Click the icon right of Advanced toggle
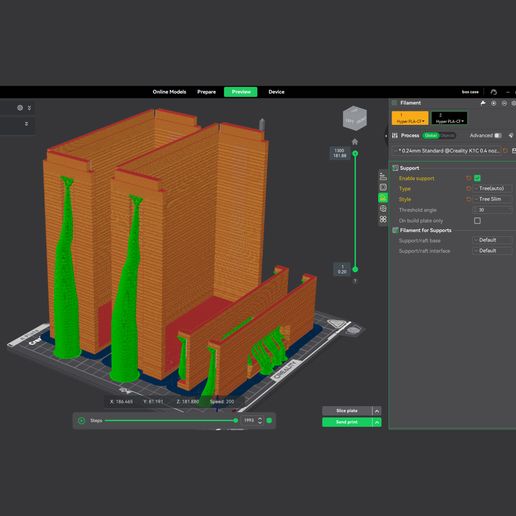This screenshot has width=516, height=516. pos(511,136)
